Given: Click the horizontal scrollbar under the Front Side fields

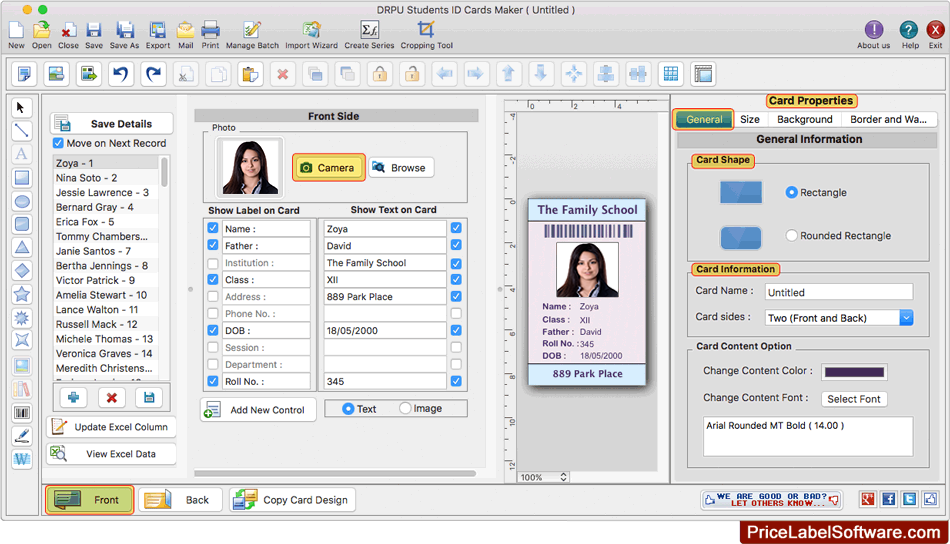Looking at the screenshot, I should (x=335, y=473).
